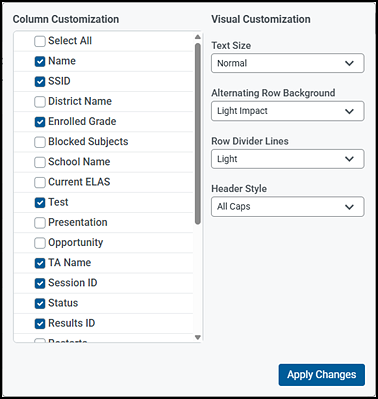Image resolution: width=378 pixels, height=399 pixels.
Task: Enable the Presentation column checkbox
Action: tap(40, 223)
